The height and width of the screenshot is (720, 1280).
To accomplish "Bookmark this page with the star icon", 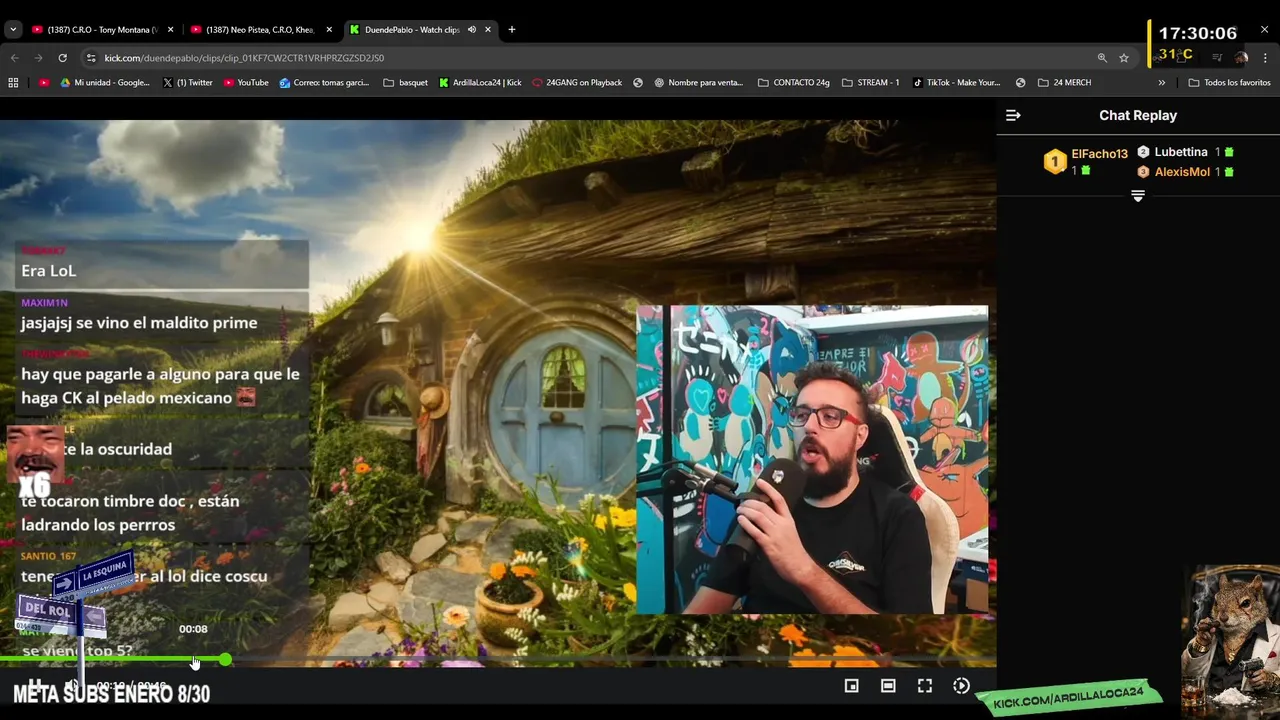I will point(1124,58).
